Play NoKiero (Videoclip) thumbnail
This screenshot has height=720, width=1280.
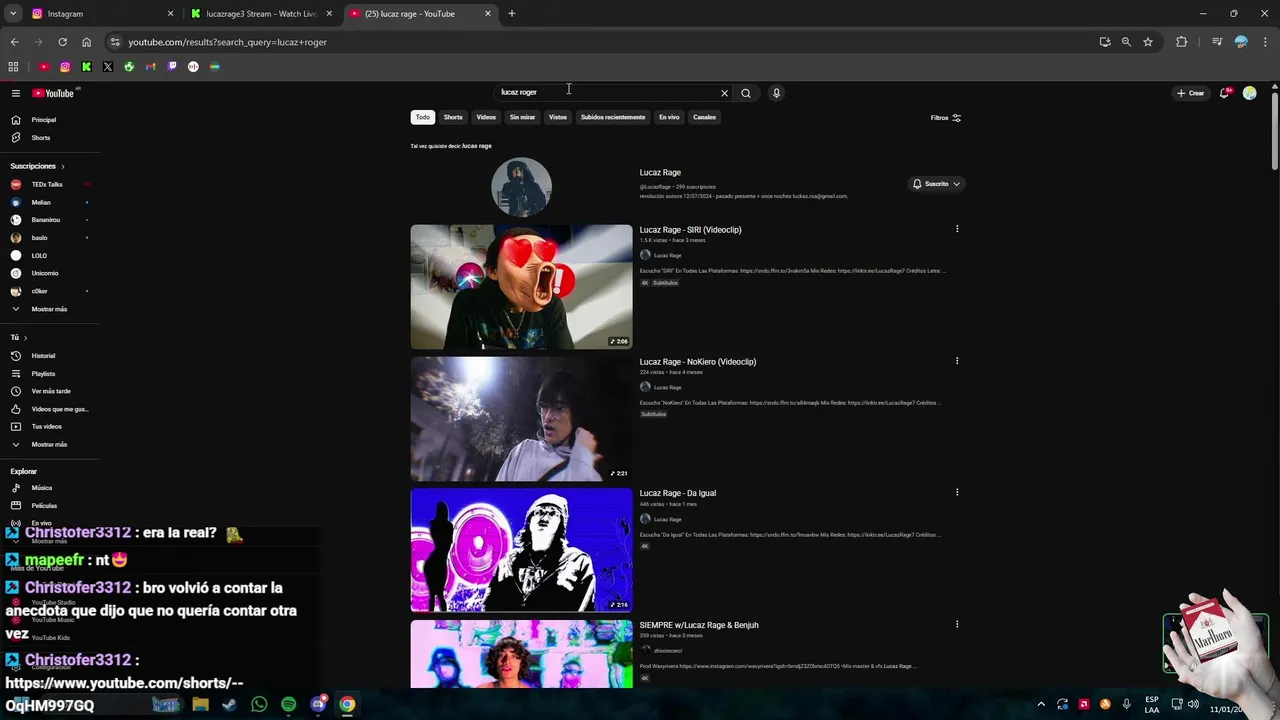521,419
